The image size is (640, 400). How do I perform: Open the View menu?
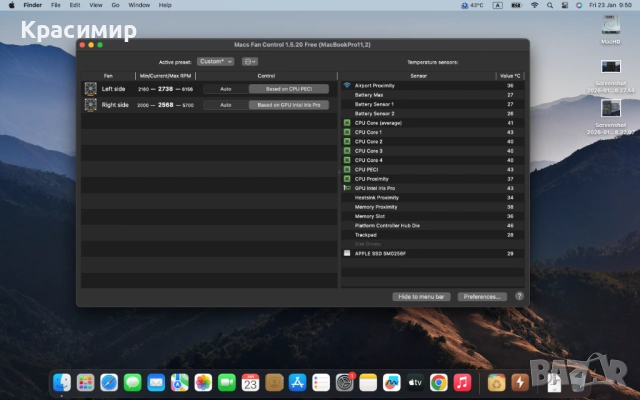[x=96, y=5]
